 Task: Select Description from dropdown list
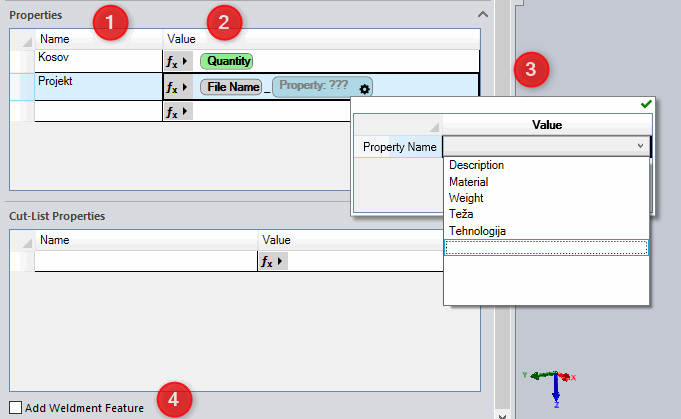click(x=476, y=165)
